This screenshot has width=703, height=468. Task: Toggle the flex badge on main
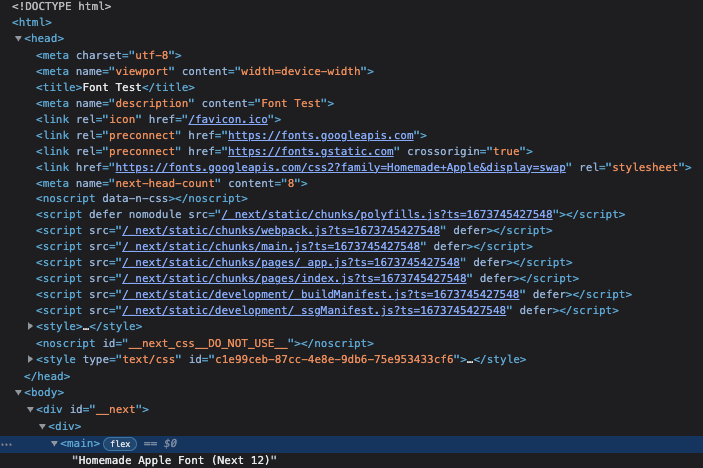(x=120, y=444)
